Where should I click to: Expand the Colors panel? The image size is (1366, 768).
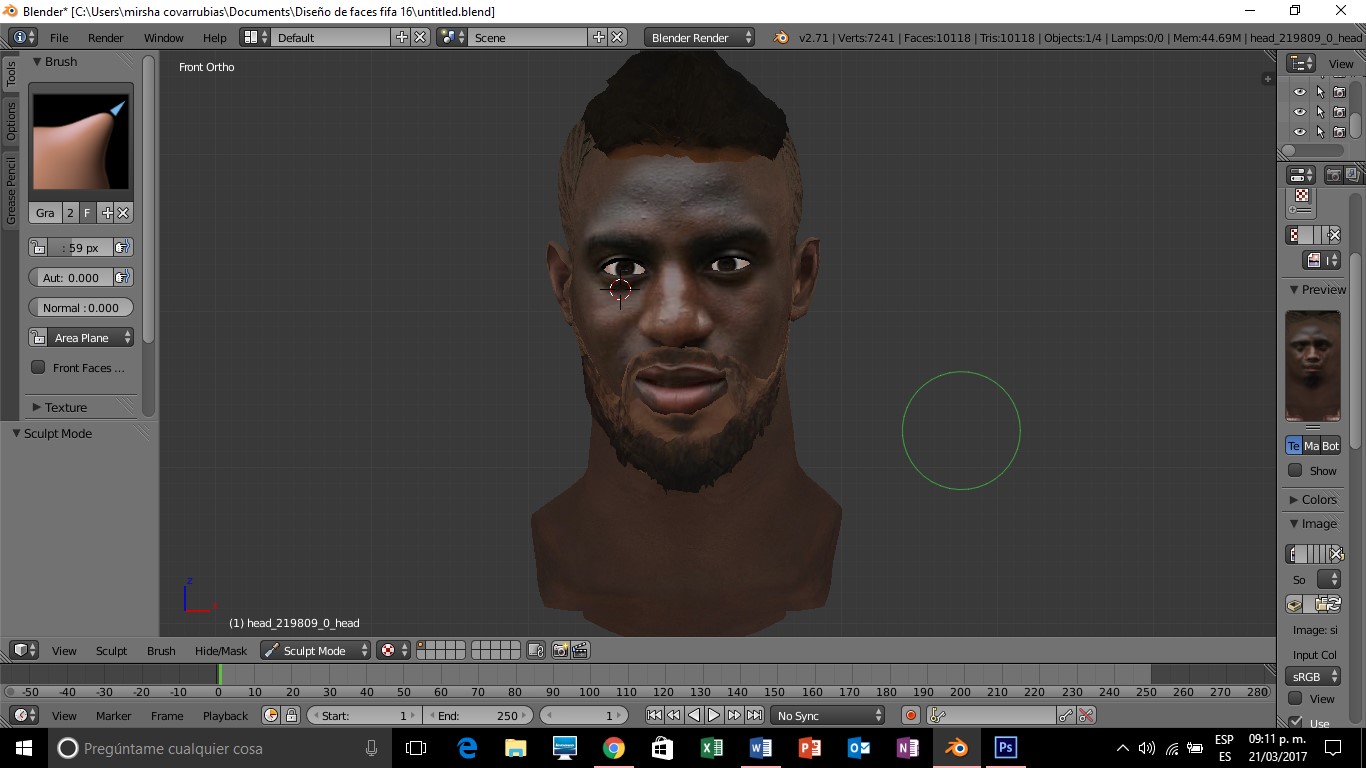(1312, 499)
